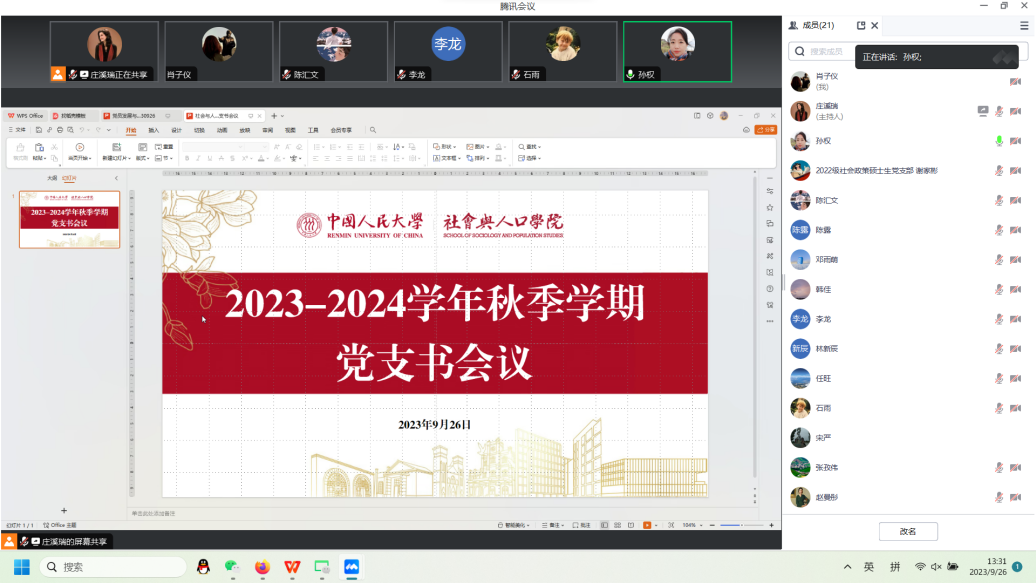Open WPS Office from the taskbar
Screen dimensions: 1036x583
coord(292,567)
